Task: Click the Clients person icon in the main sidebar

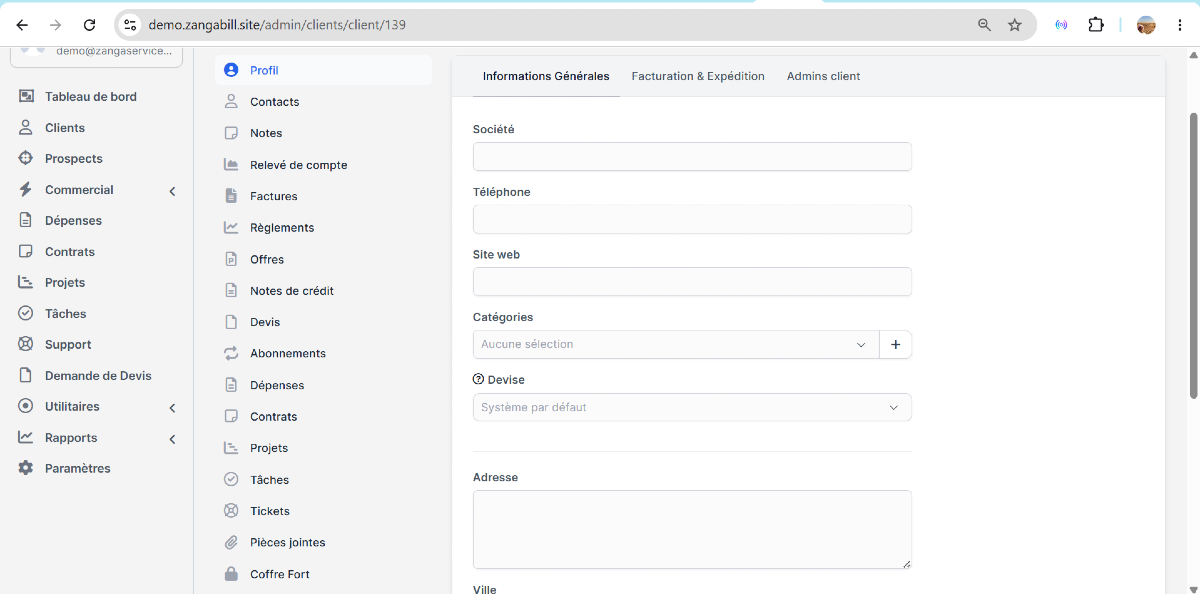Action: pyautogui.click(x=26, y=128)
